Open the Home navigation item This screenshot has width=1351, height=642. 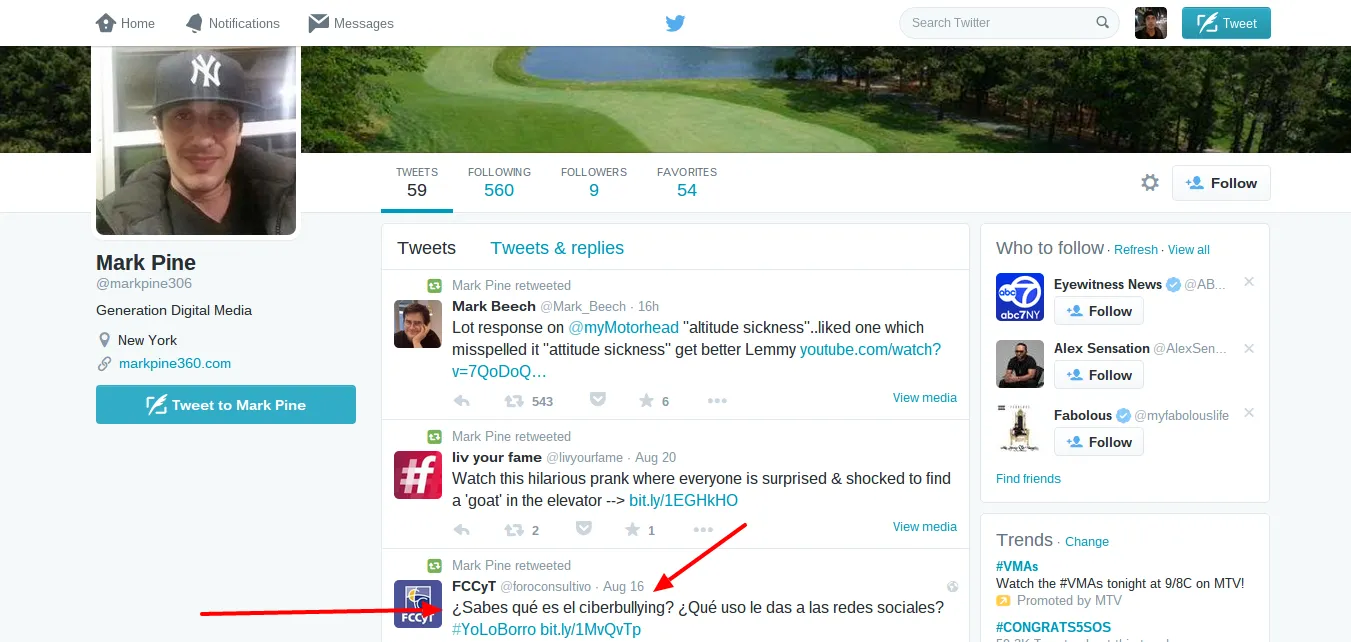[x=125, y=23]
